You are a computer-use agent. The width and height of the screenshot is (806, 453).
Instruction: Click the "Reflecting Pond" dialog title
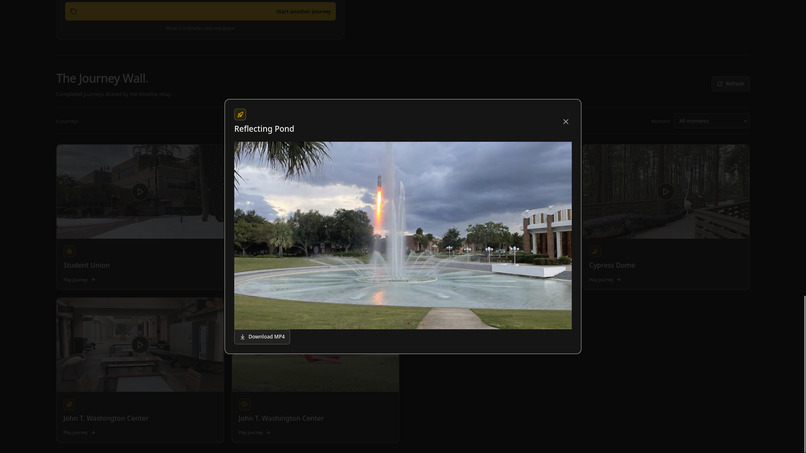[x=264, y=129]
